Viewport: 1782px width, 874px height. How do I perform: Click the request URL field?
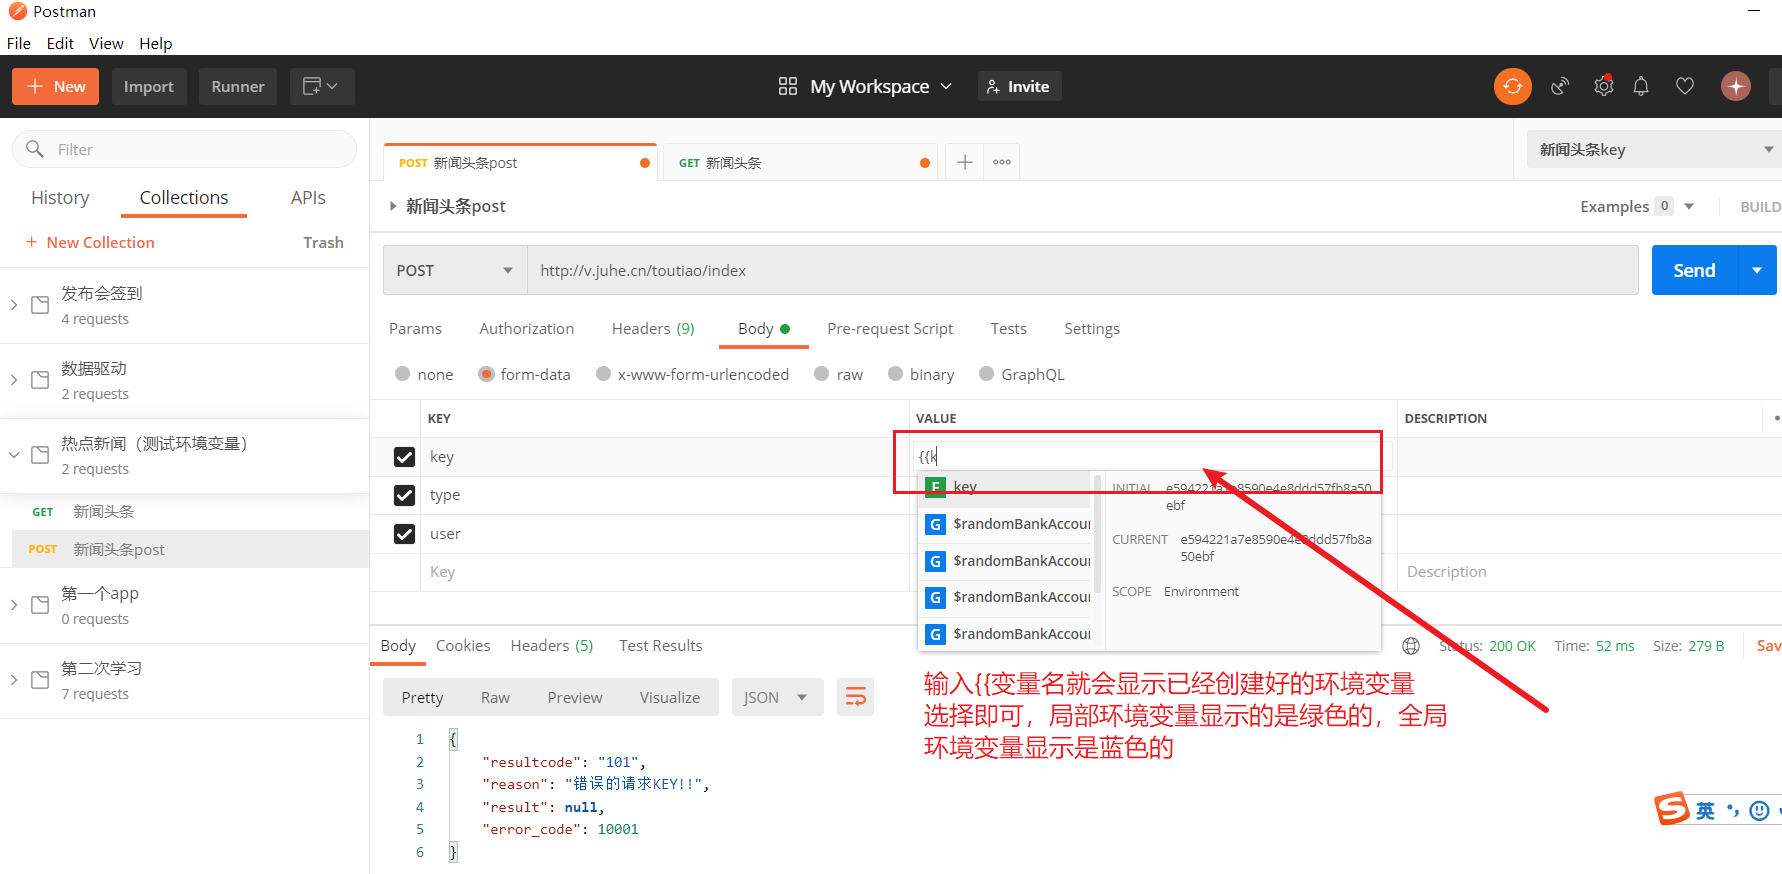pos(1083,270)
